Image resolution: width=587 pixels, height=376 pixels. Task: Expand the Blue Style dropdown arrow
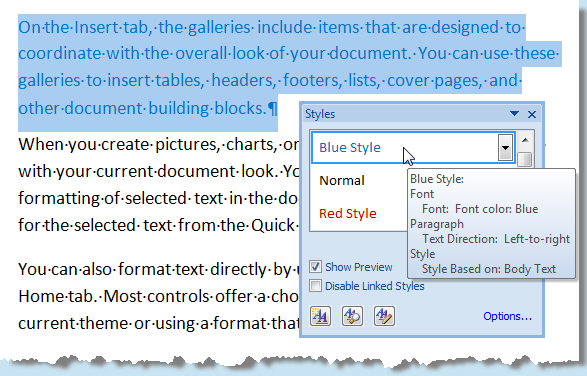(505, 148)
